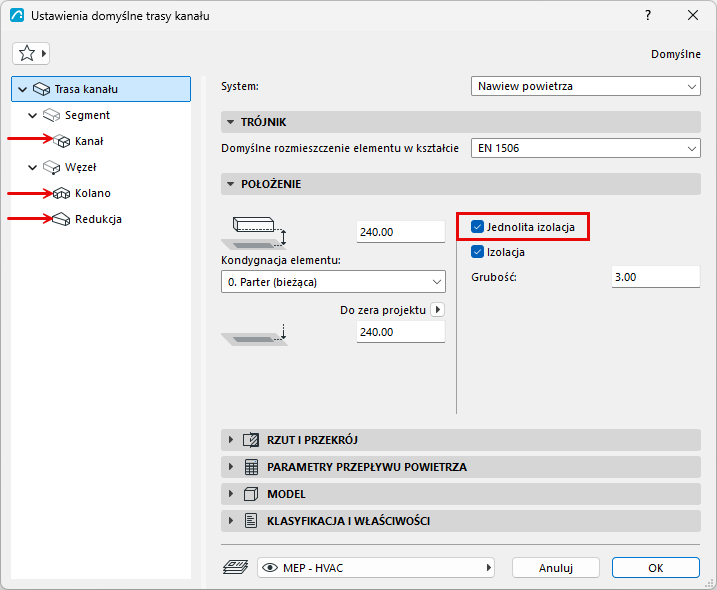Click the layer icon beside MEP - HVAC
This screenshot has height=590, width=717.
click(x=235, y=568)
